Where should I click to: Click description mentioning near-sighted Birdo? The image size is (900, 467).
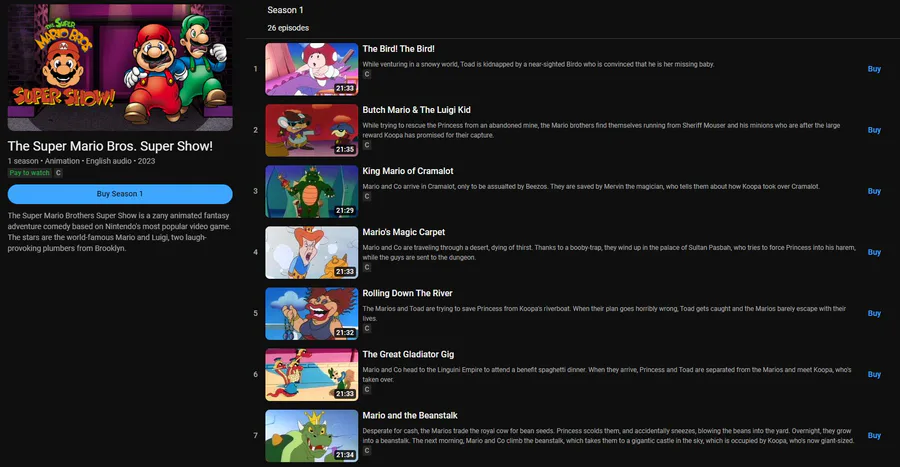[x=538, y=64]
